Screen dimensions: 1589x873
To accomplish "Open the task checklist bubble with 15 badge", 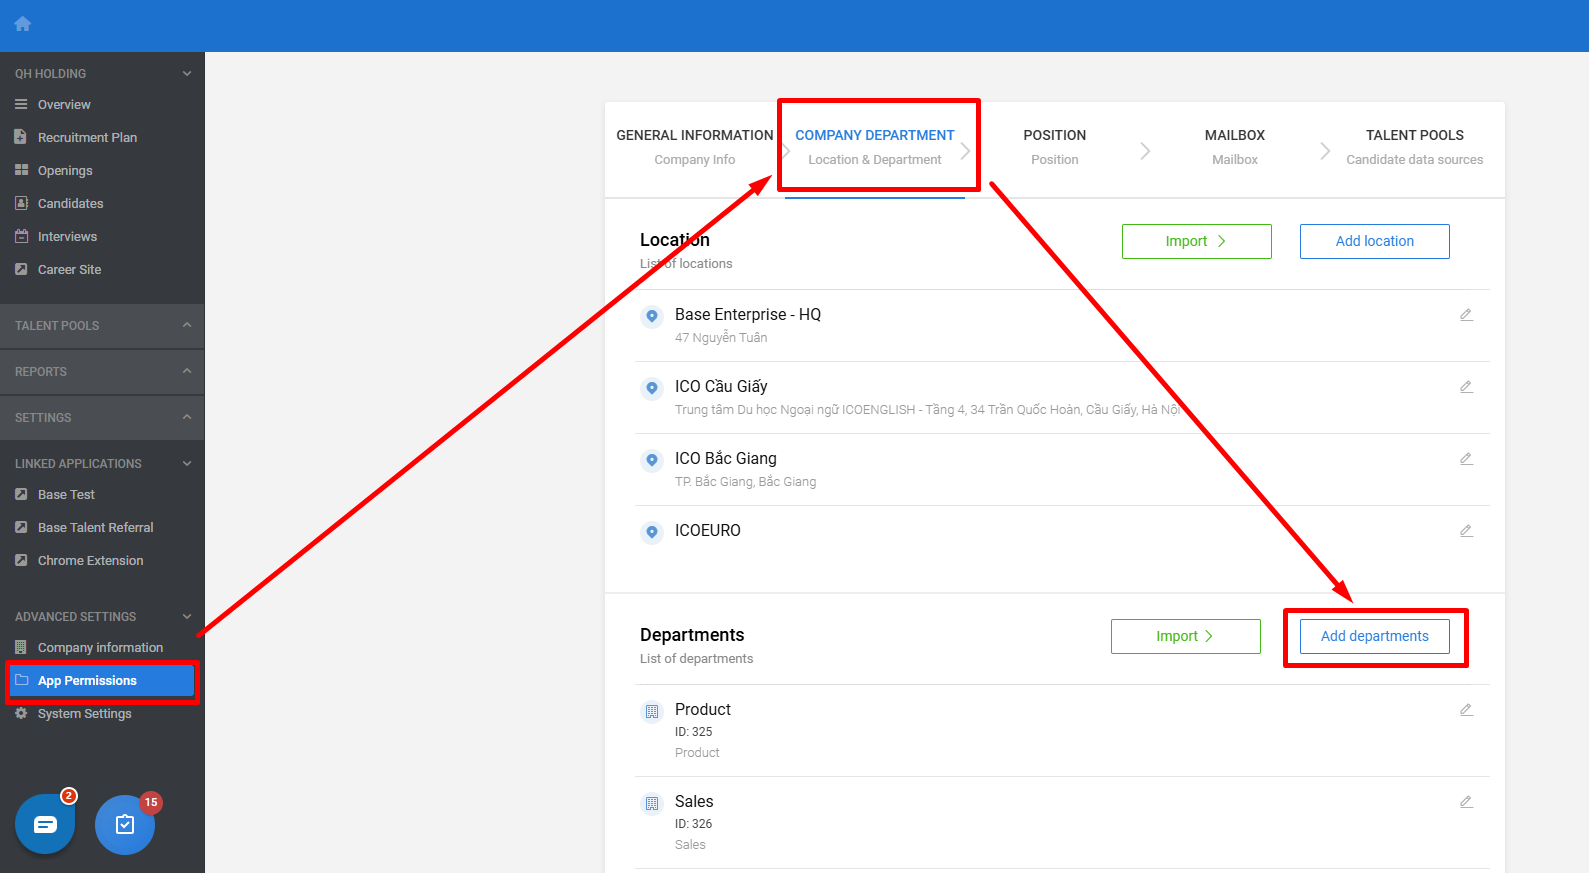I will 125,824.
